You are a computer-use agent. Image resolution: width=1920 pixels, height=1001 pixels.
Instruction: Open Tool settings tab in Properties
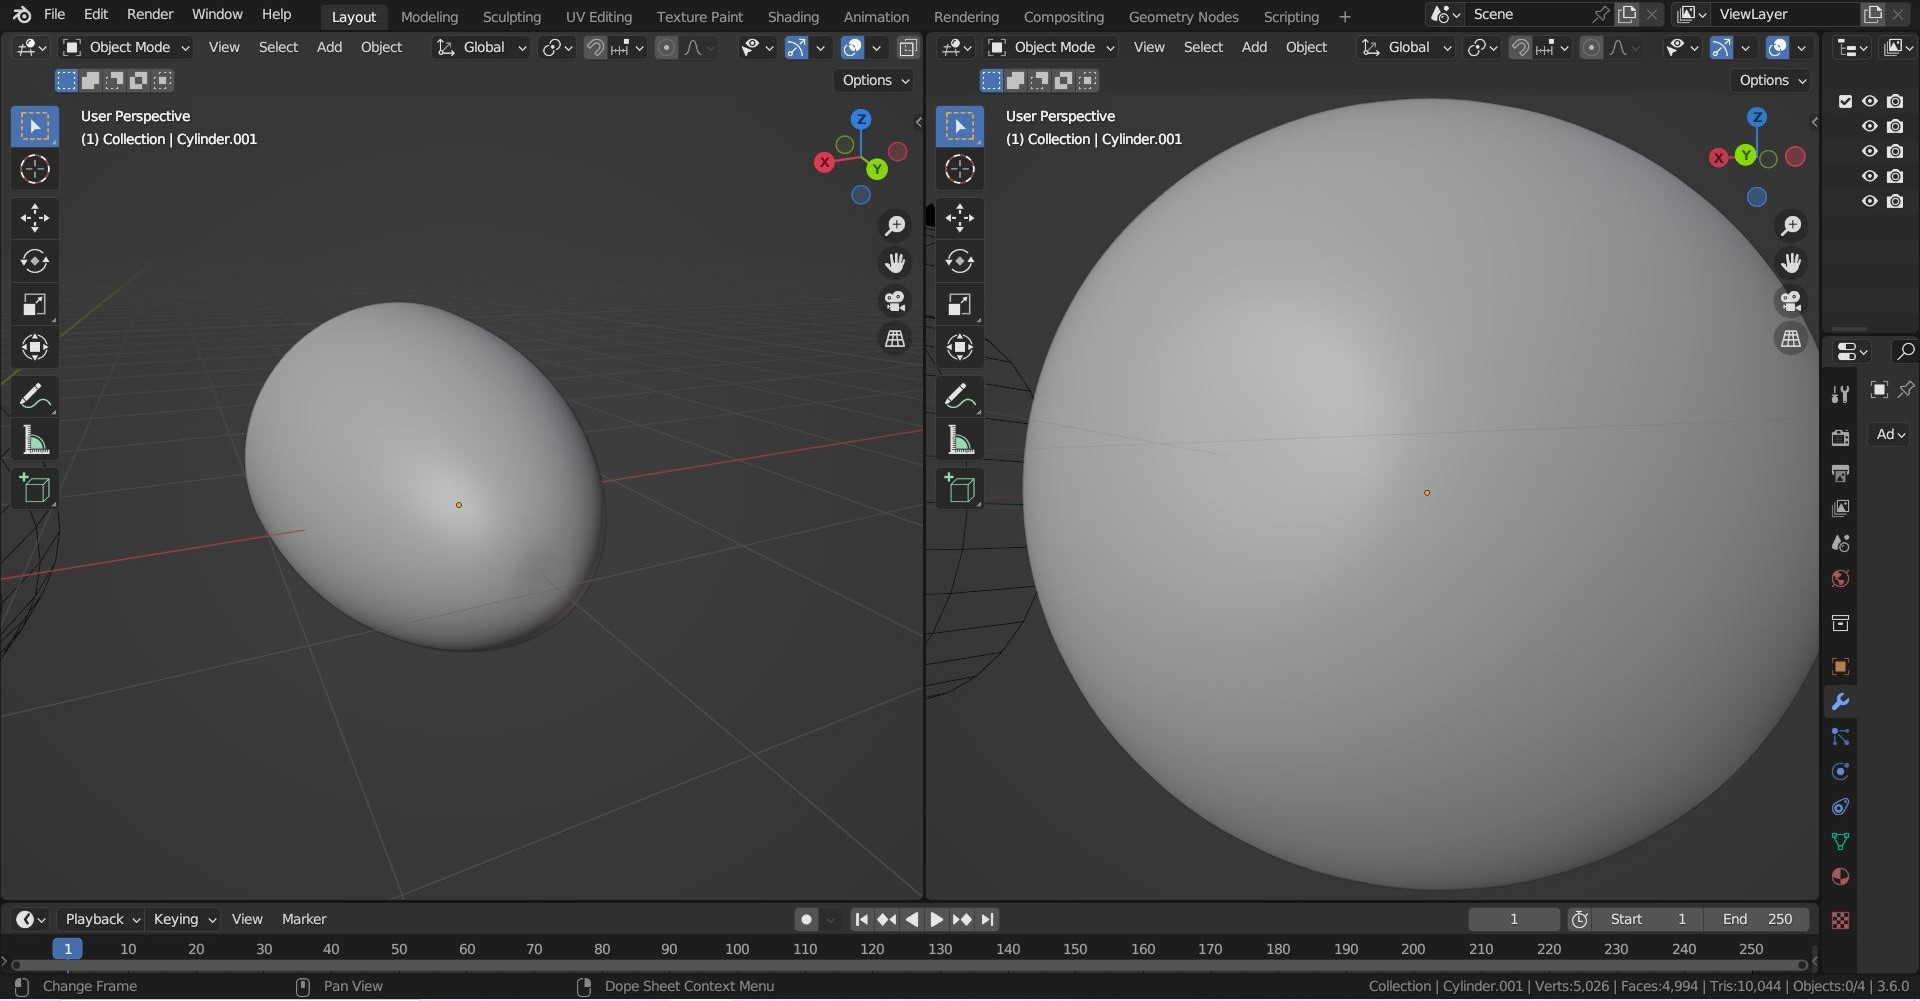pyautogui.click(x=1840, y=395)
